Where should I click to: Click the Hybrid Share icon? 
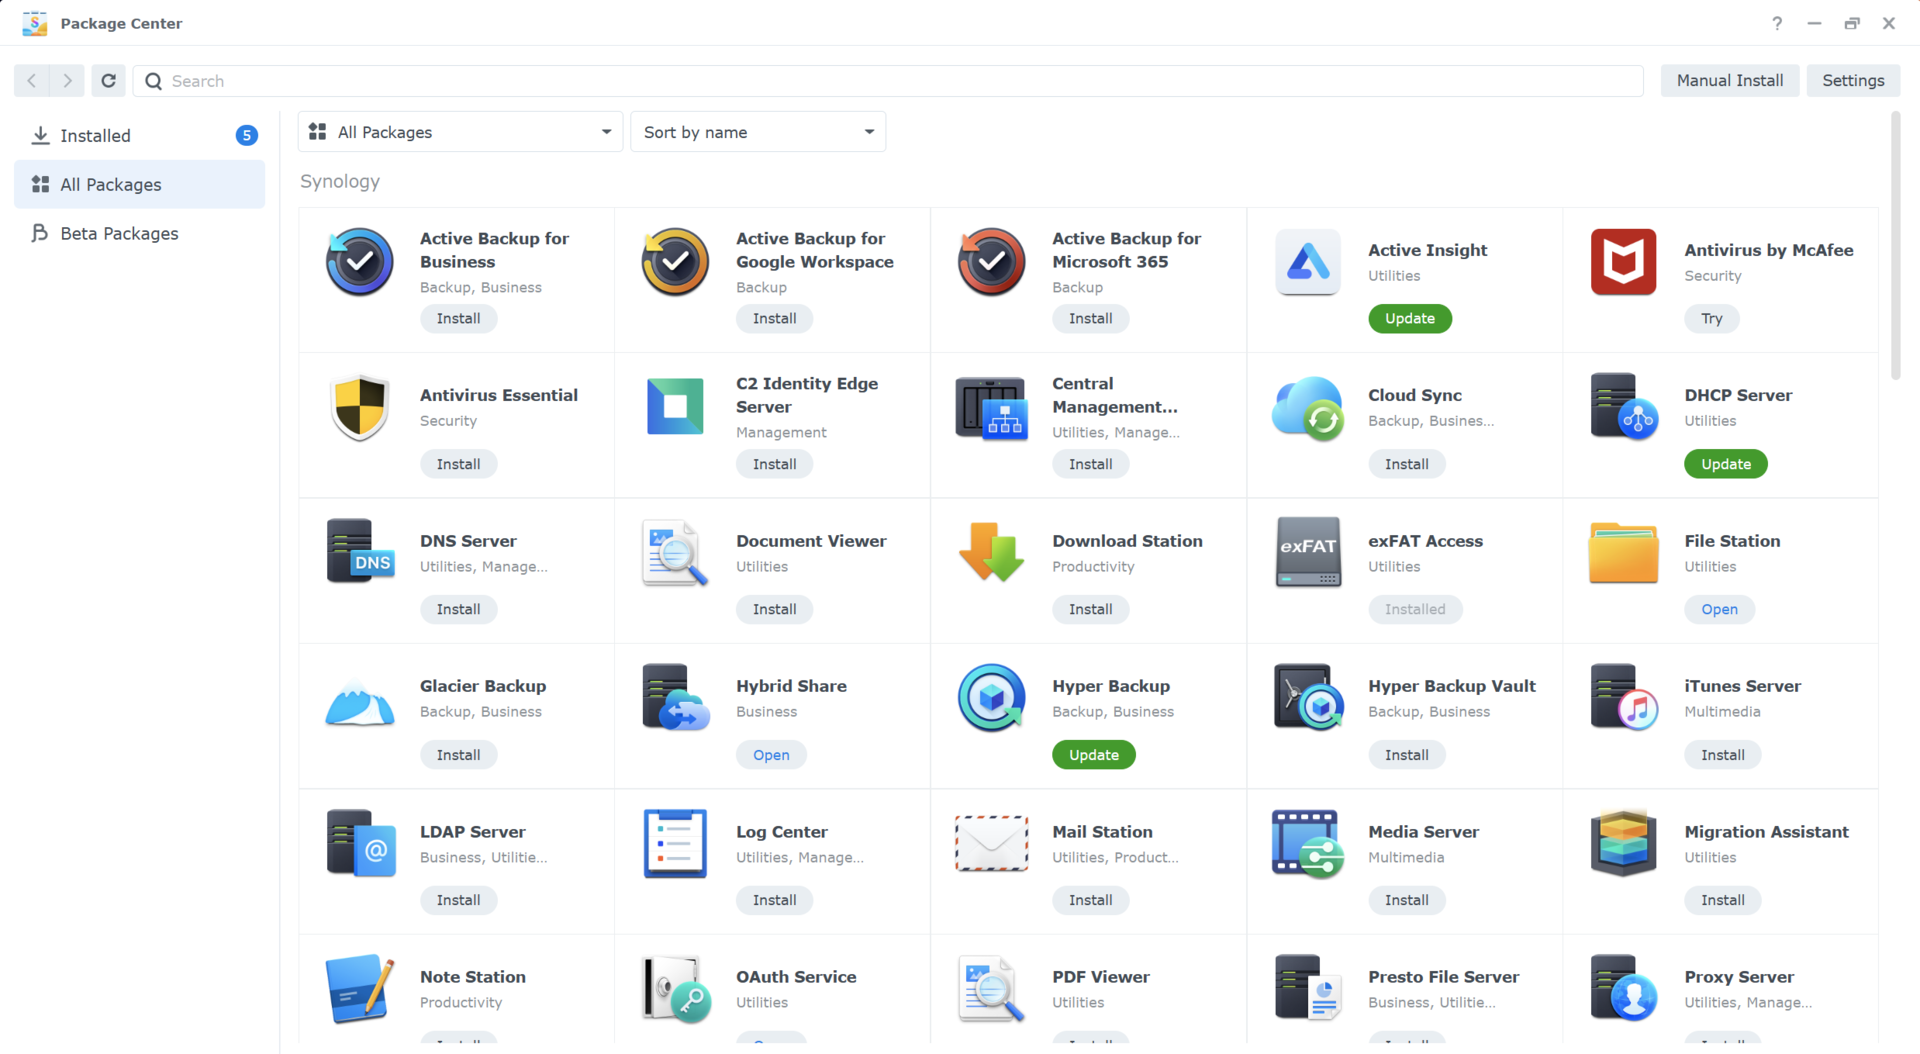pyautogui.click(x=675, y=697)
